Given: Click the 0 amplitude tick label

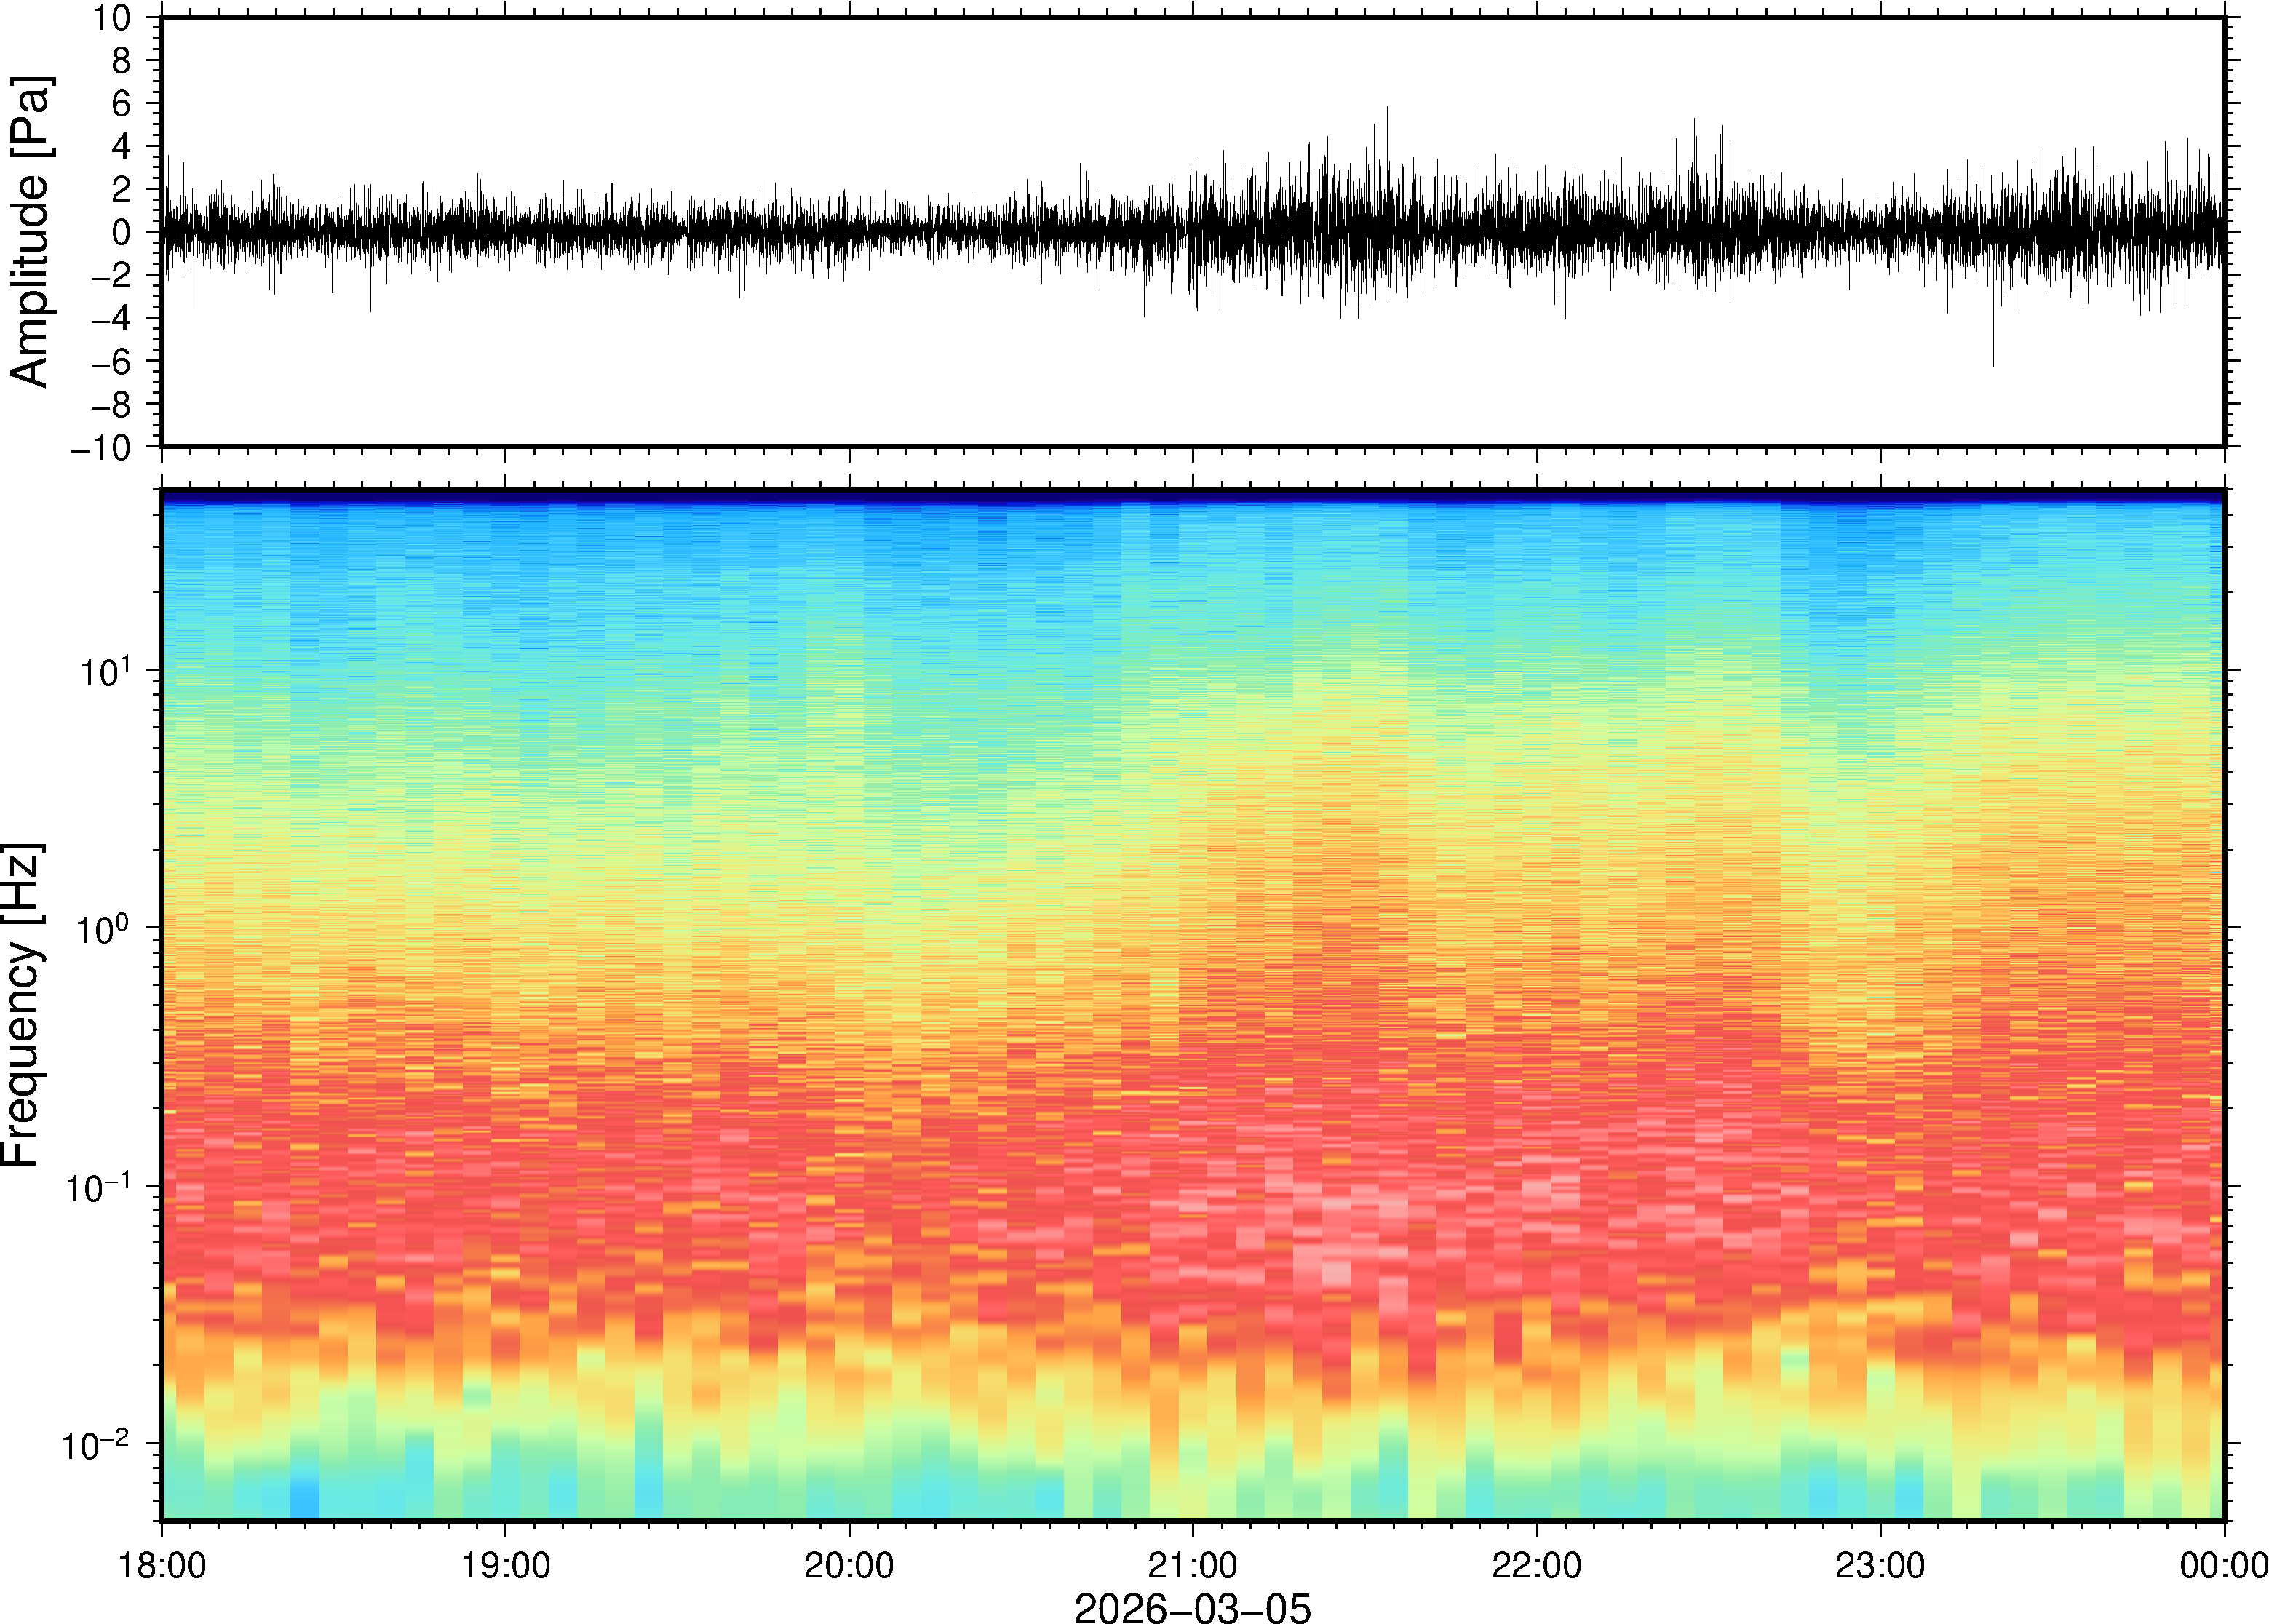Looking at the screenshot, I should coord(121,232).
